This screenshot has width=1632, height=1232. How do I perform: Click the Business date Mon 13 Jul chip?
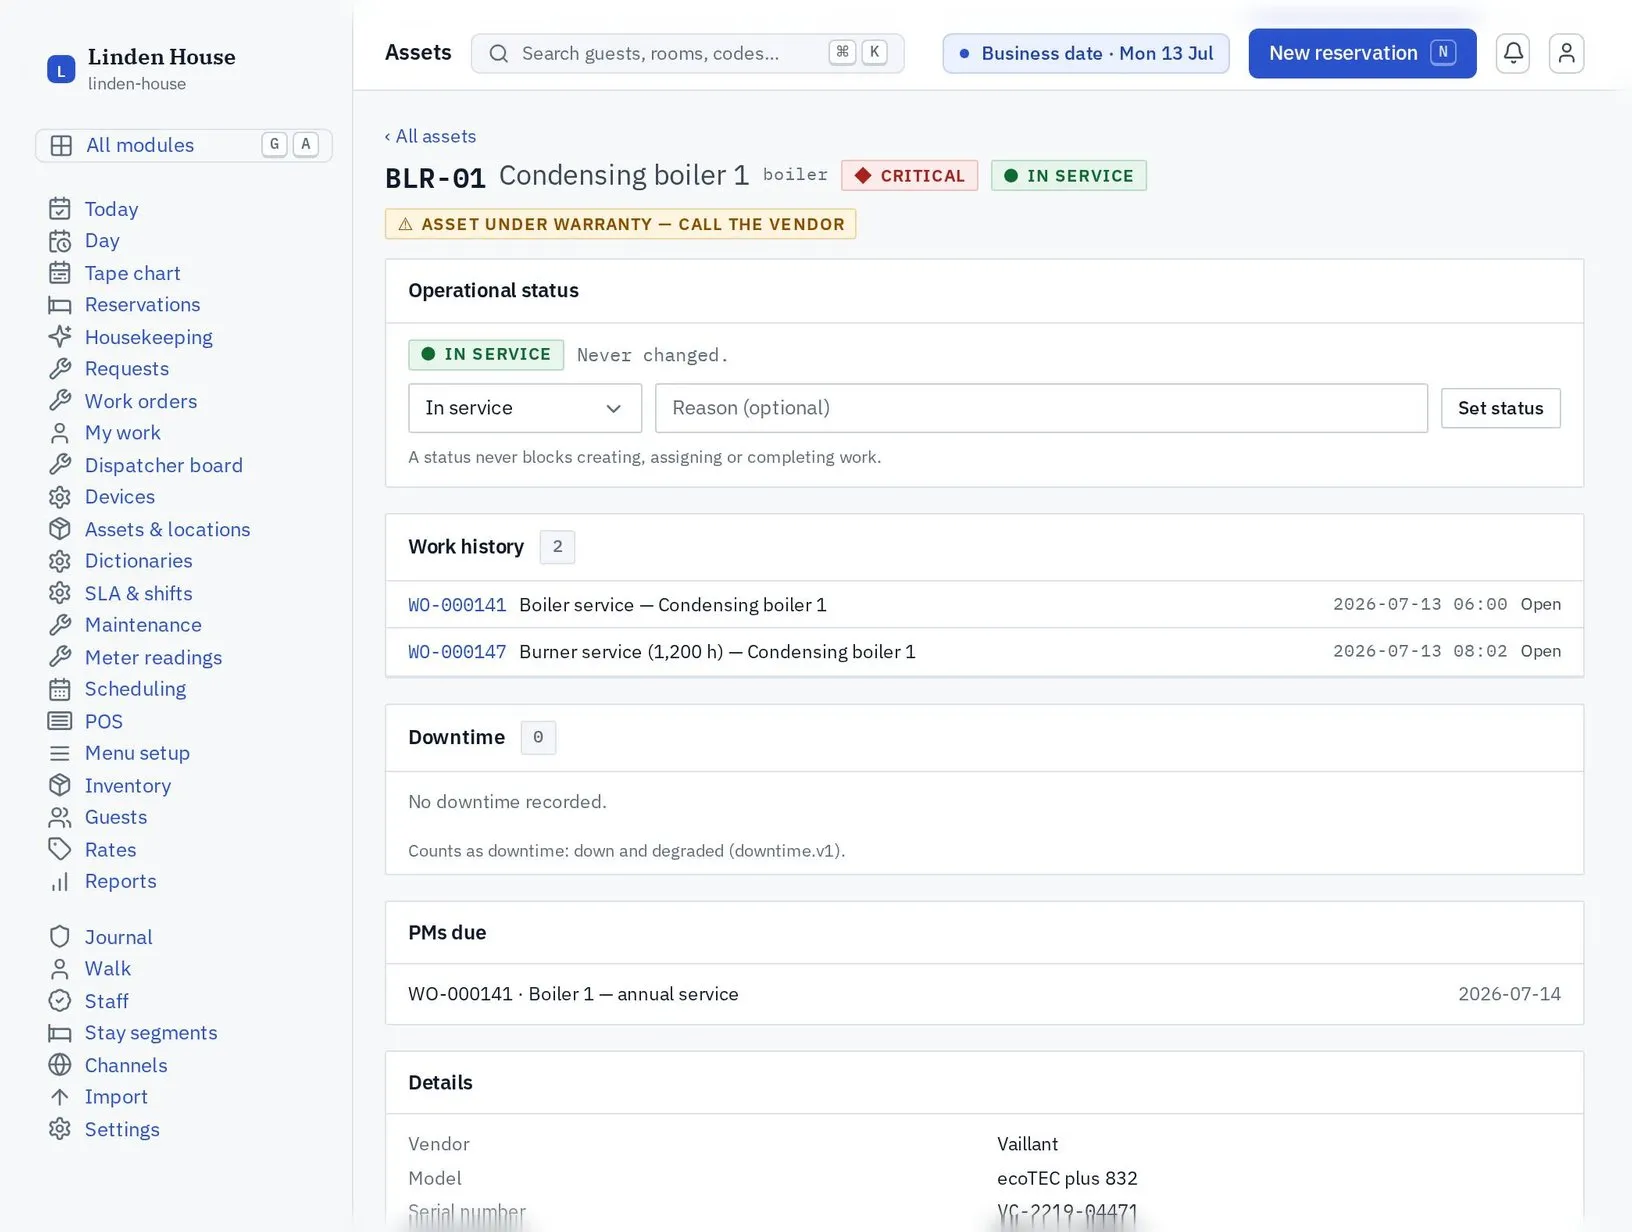tap(1086, 53)
